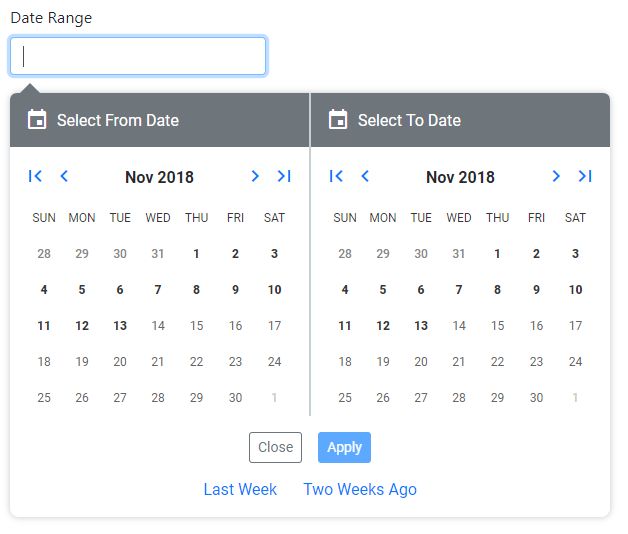Jump to first month in To calendar
Screen dimensions: 628x534
337,177
